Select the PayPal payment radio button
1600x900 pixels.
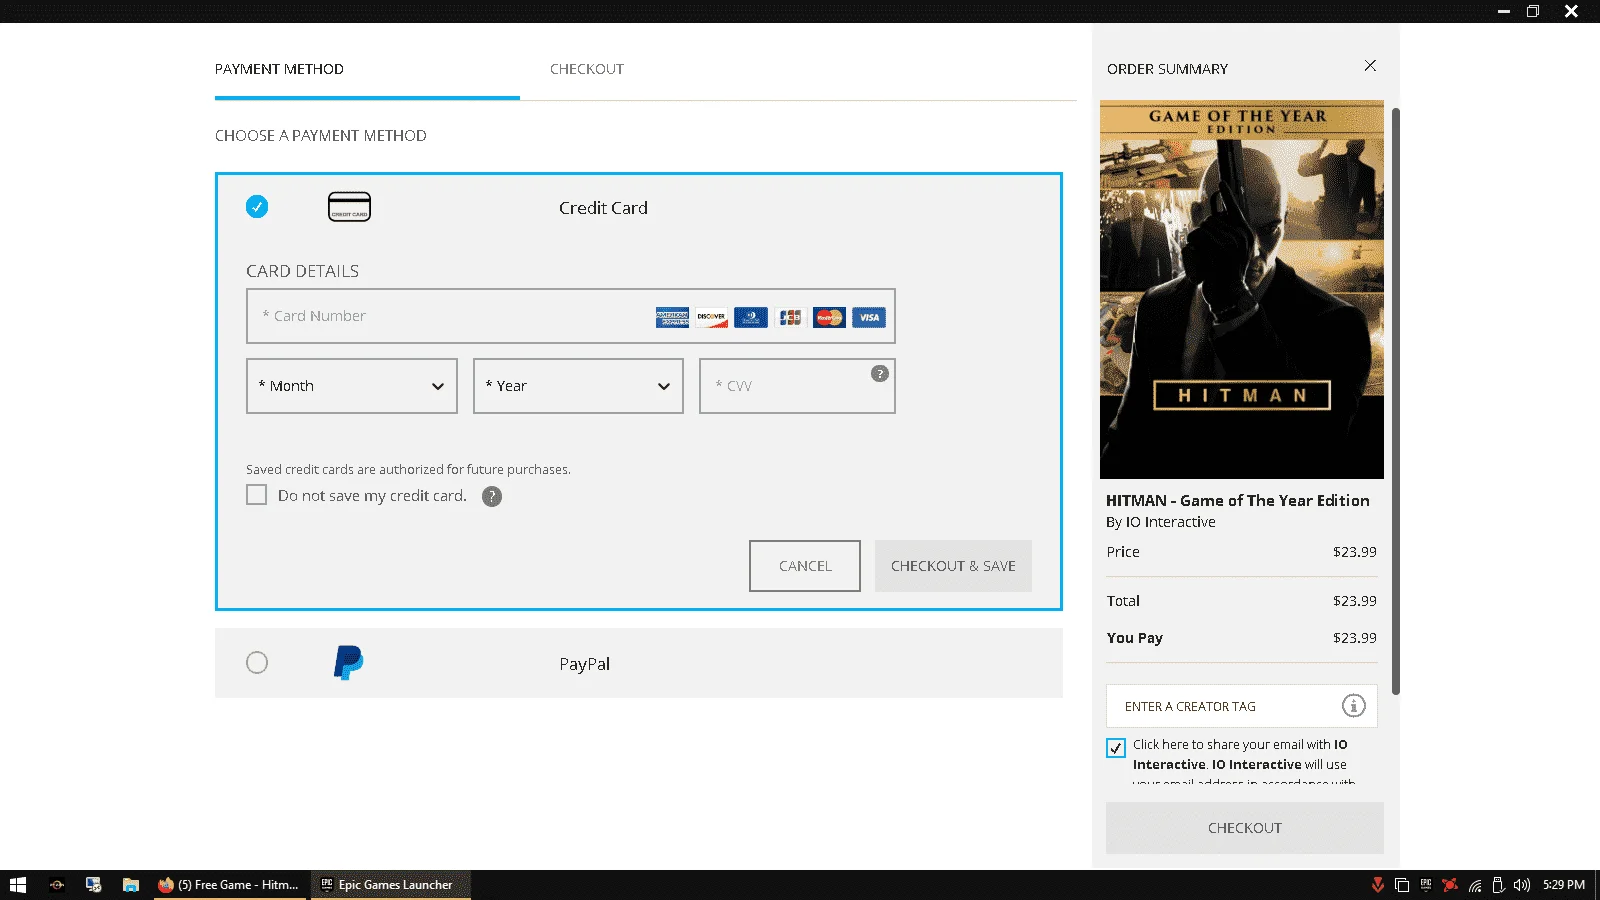(257, 663)
